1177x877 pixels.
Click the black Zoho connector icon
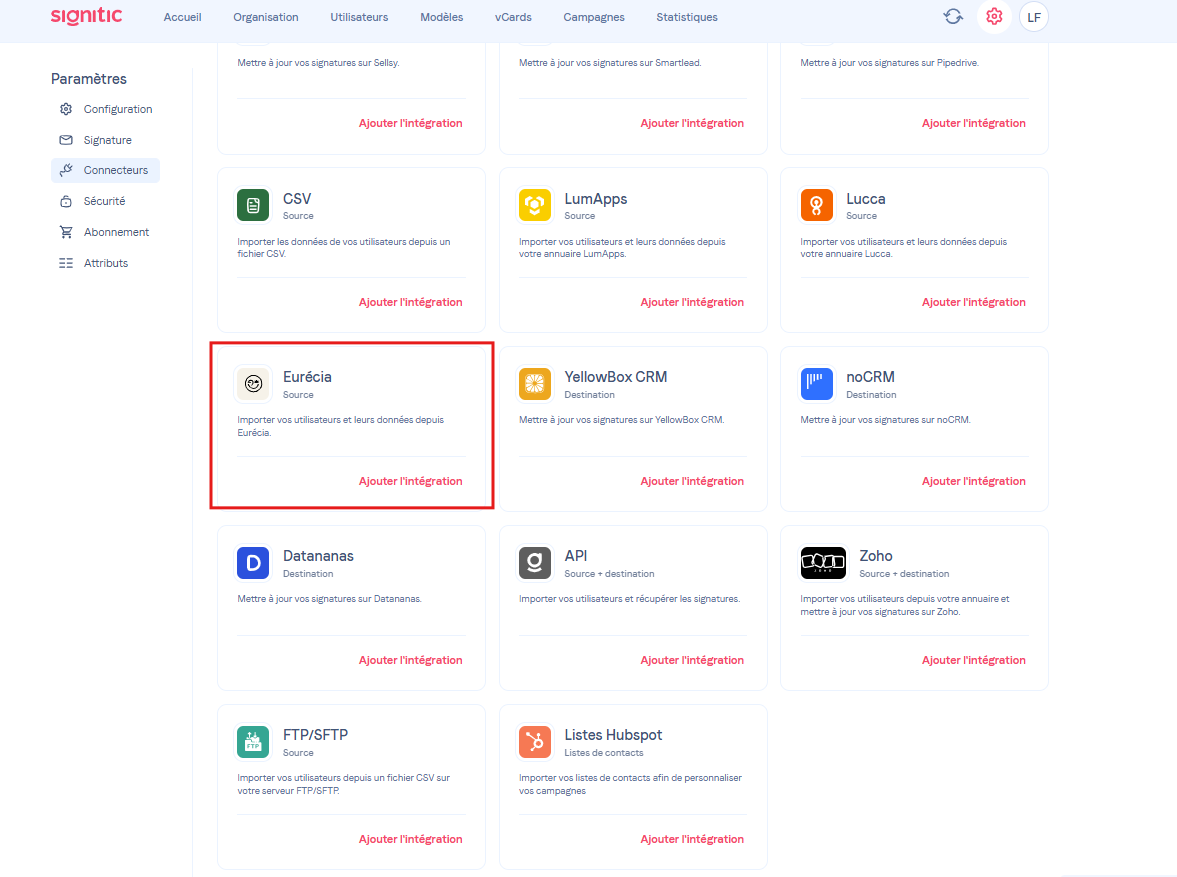tap(823, 562)
